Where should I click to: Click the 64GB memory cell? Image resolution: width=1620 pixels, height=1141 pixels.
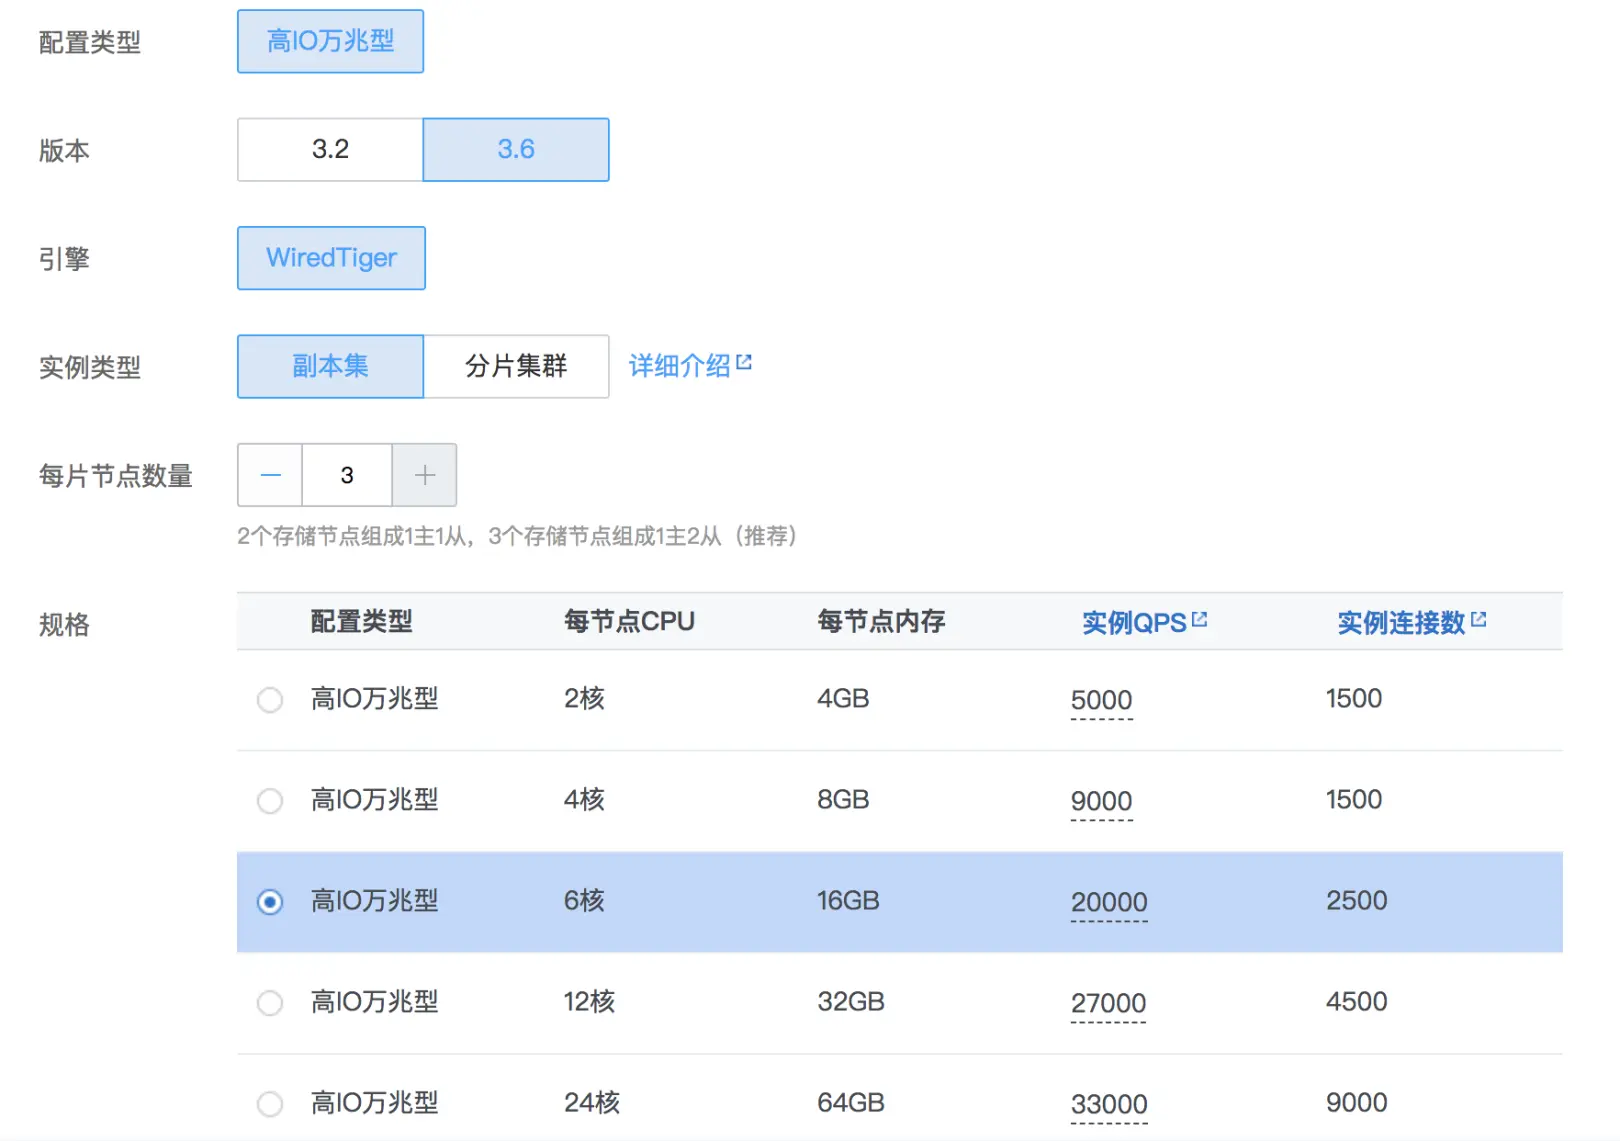851,1103
